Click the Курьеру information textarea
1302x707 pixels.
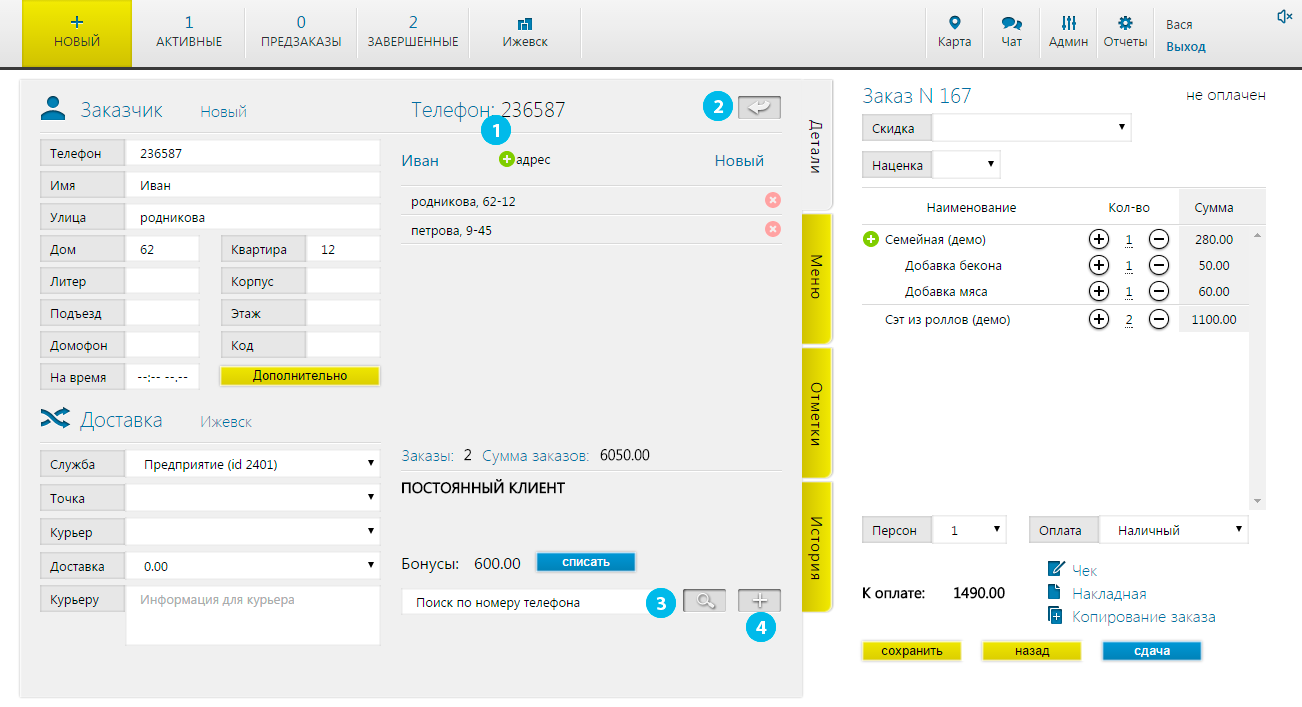[x=253, y=615]
